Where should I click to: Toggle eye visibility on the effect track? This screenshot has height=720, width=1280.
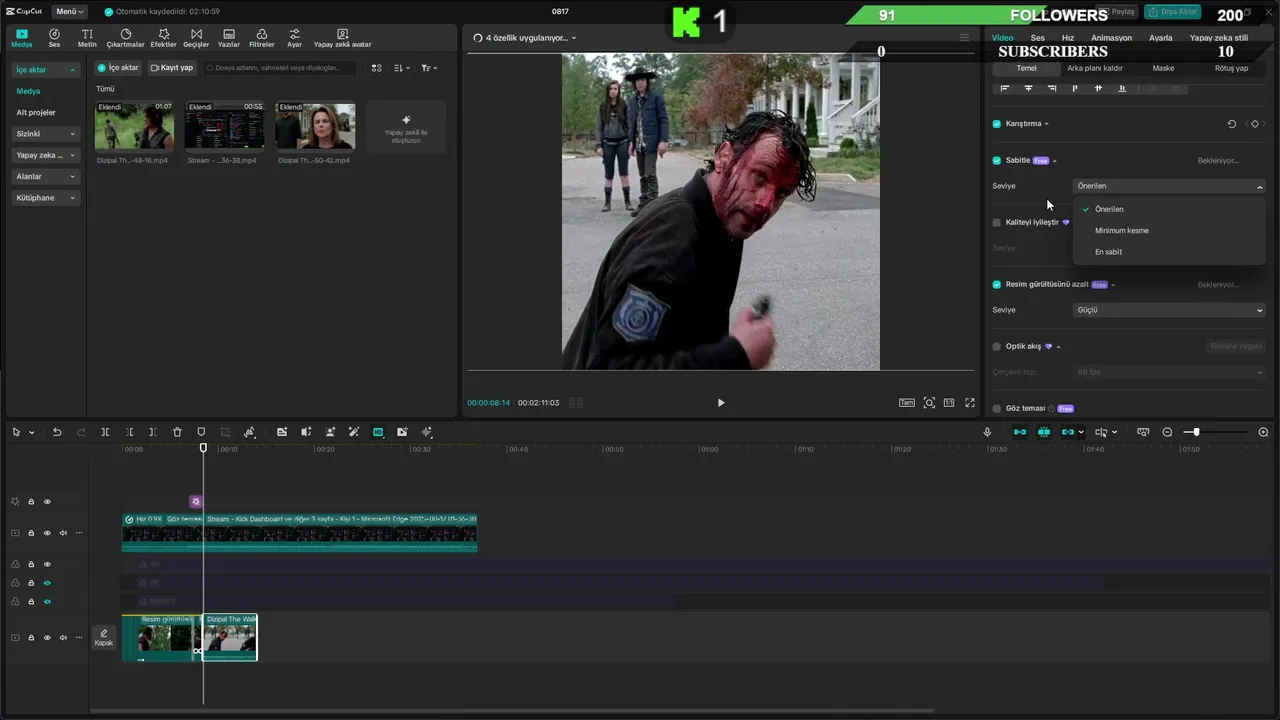click(x=47, y=501)
